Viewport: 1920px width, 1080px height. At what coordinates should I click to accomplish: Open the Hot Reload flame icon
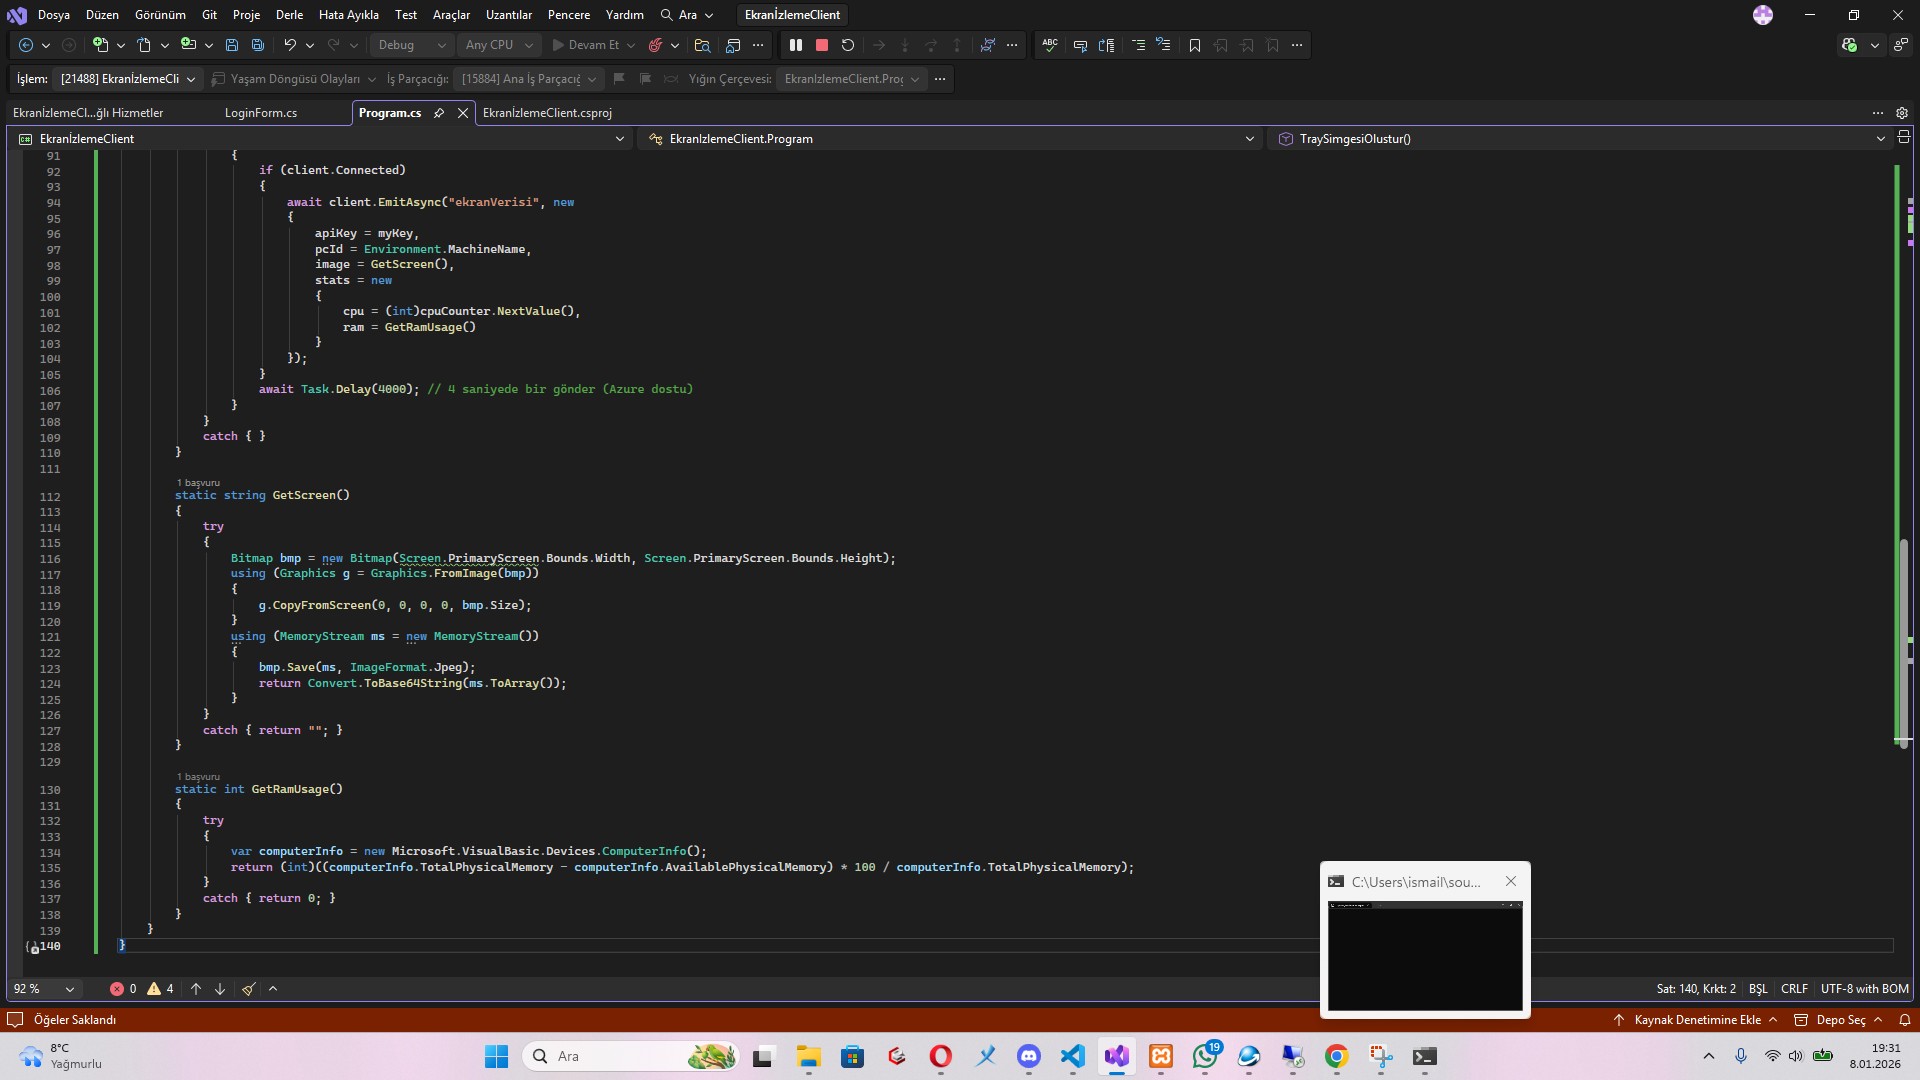point(655,45)
